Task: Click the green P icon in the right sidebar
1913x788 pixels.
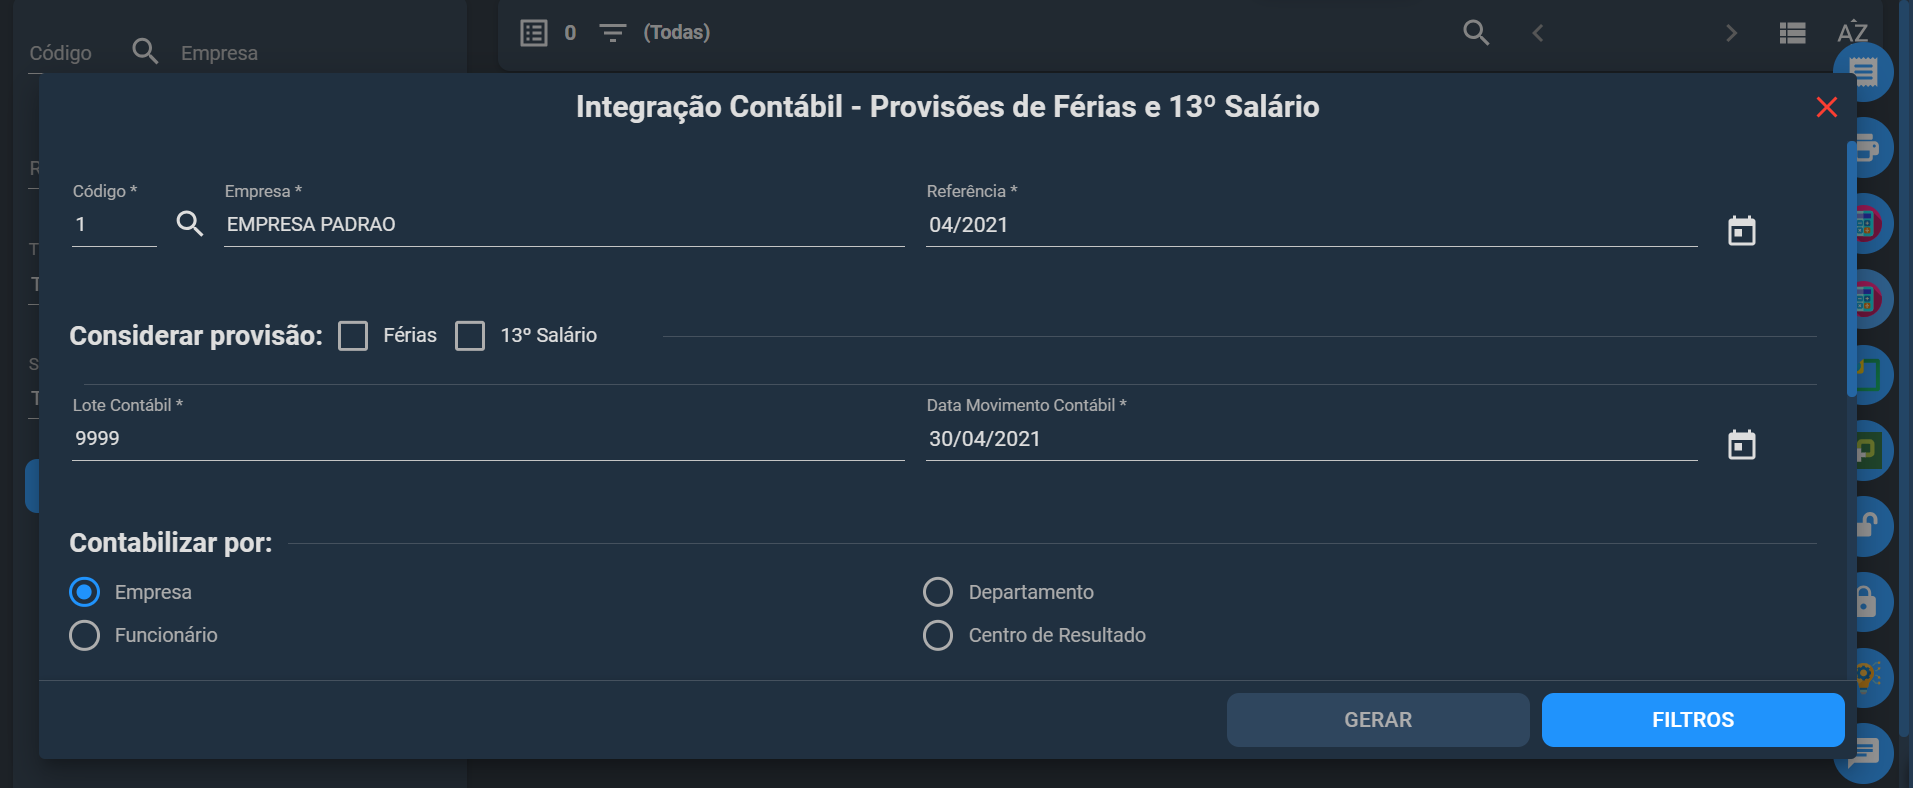Action: 1868,450
